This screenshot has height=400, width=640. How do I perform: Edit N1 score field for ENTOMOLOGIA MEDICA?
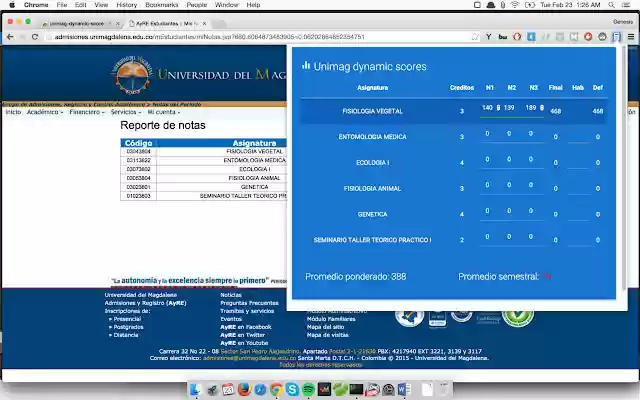point(487,134)
